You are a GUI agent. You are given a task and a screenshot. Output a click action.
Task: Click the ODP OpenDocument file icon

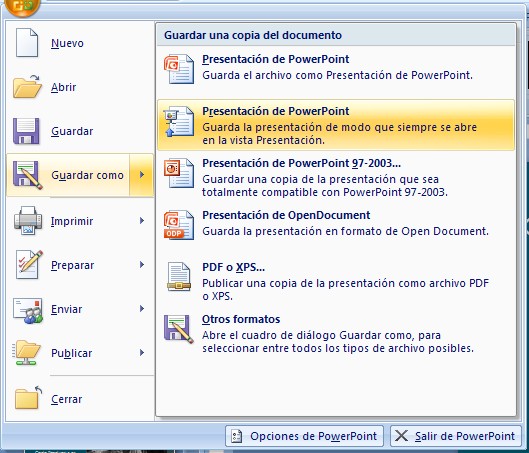pyautogui.click(x=179, y=225)
